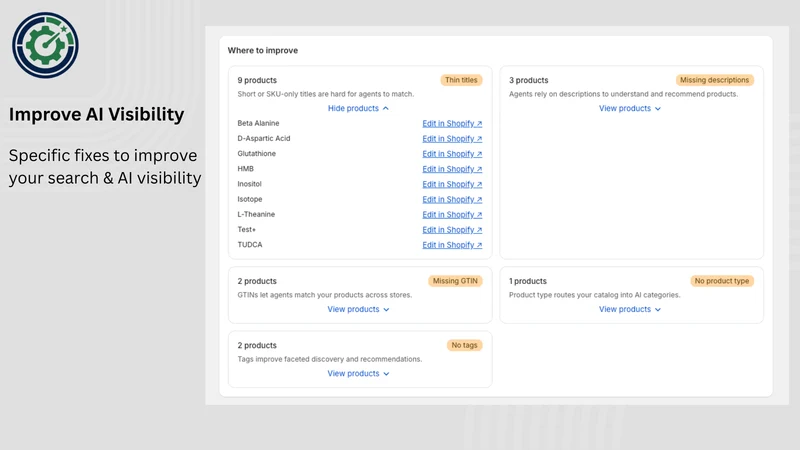Click the 'Improve AI Visibility' headline
800x450 pixels.
pos(96,114)
